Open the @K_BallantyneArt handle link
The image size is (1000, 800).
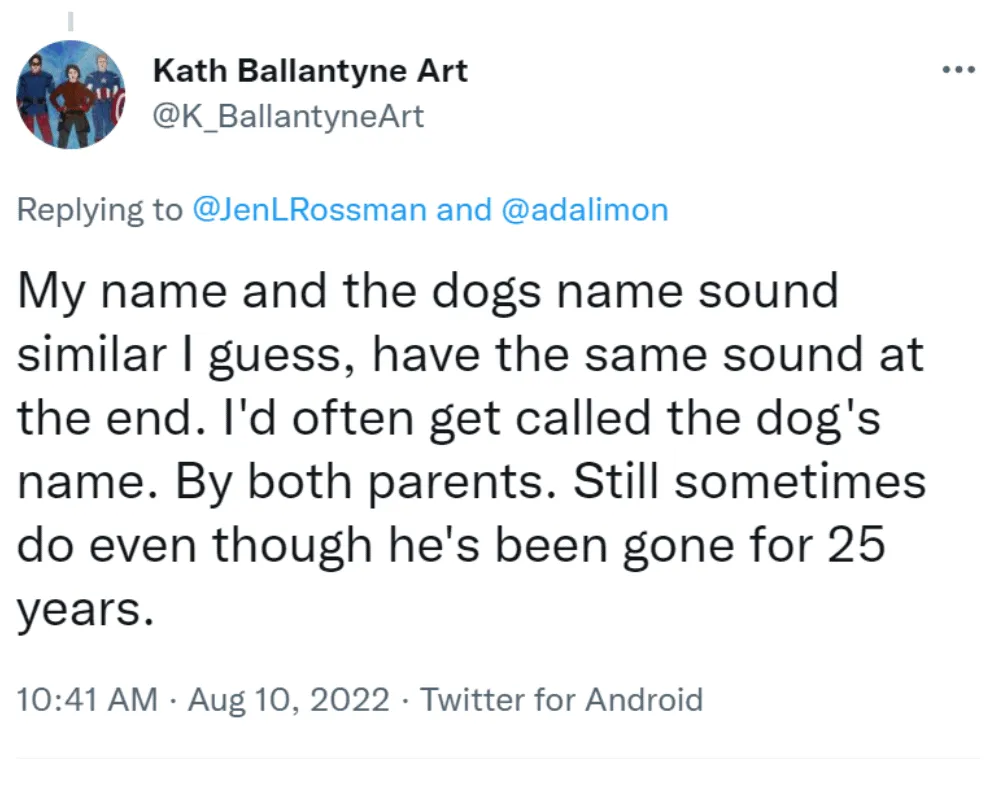[x=288, y=116]
